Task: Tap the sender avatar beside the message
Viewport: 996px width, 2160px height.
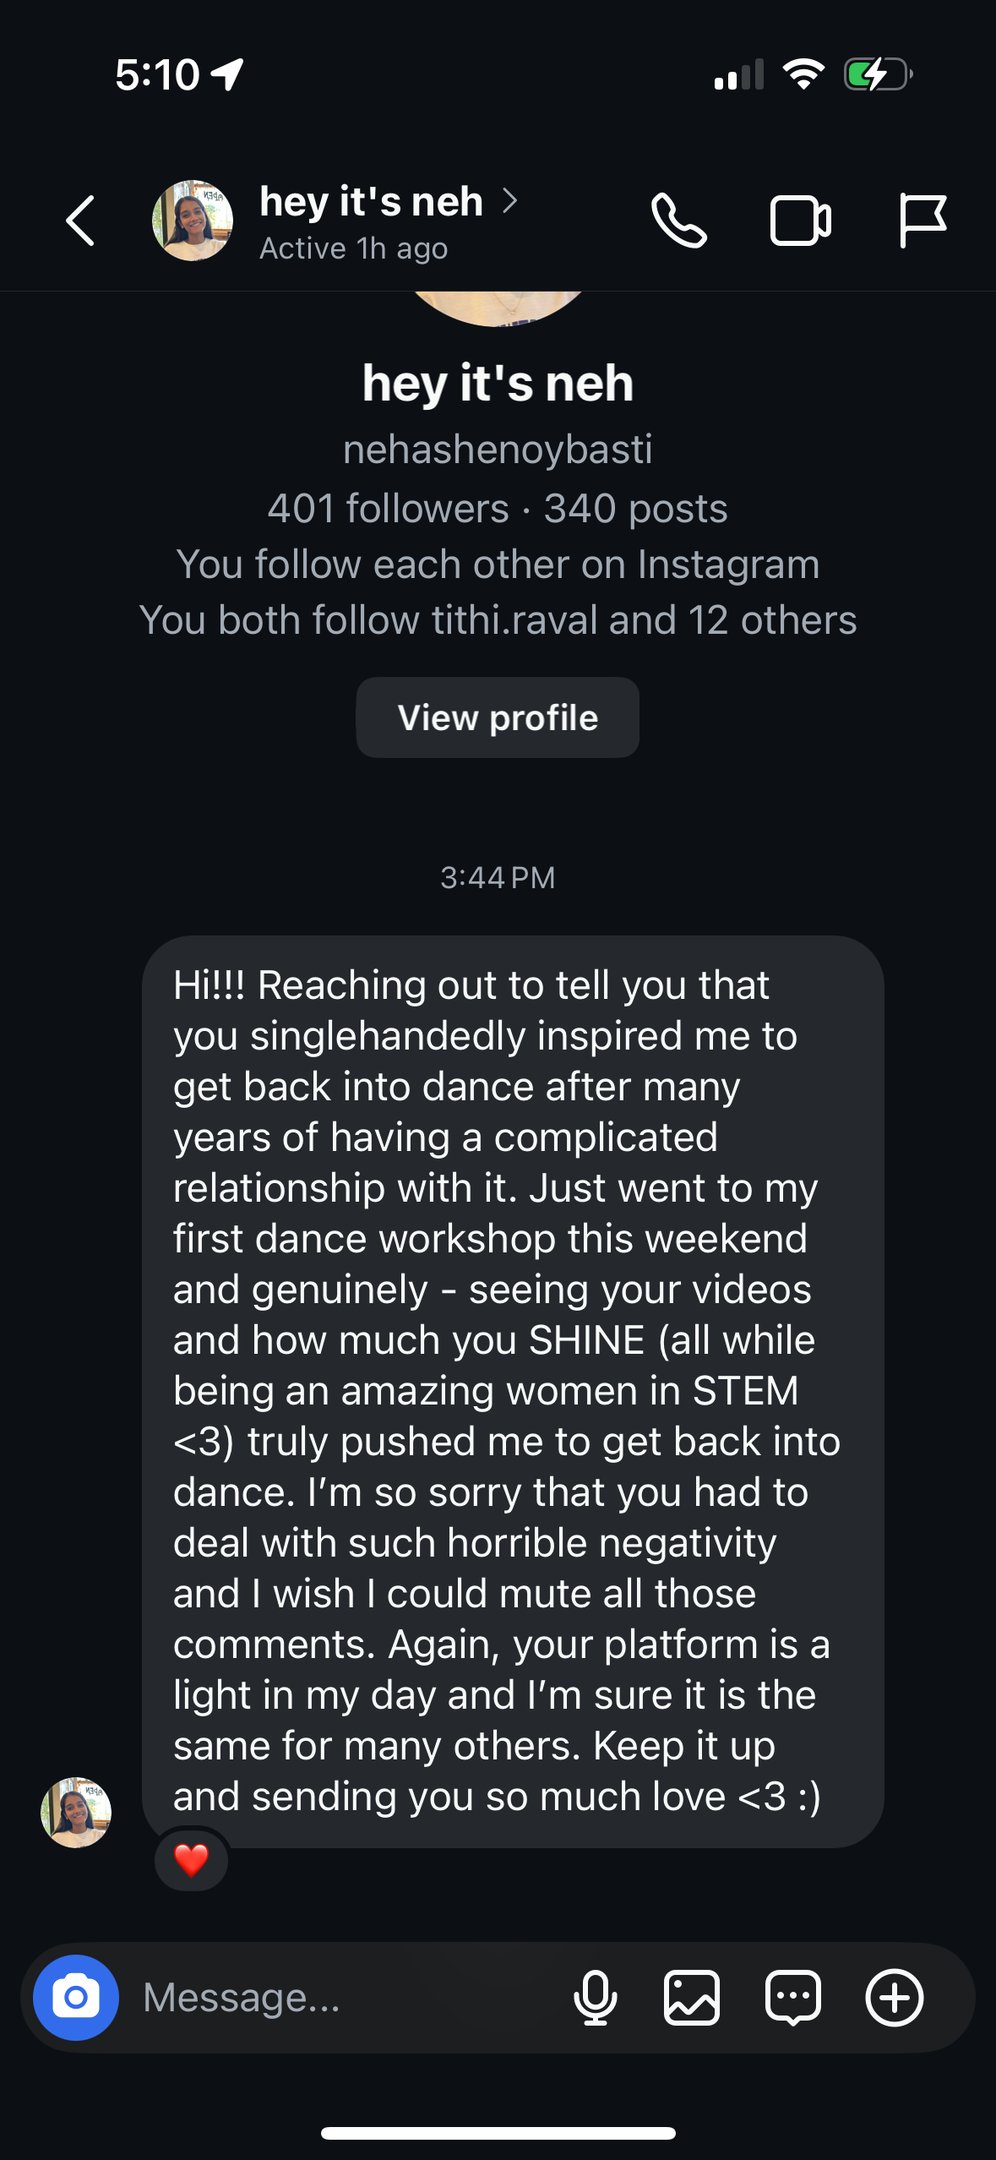Action: (76, 1812)
